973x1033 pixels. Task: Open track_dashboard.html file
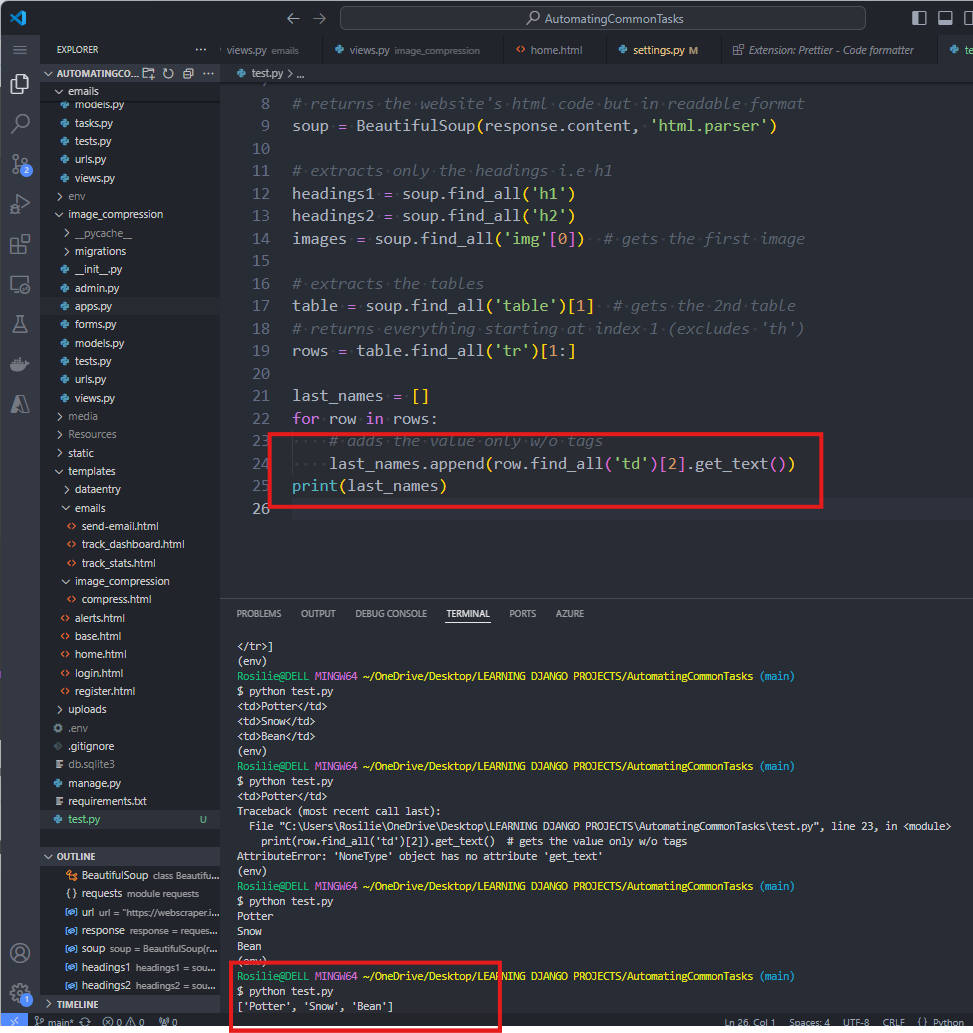pos(132,544)
